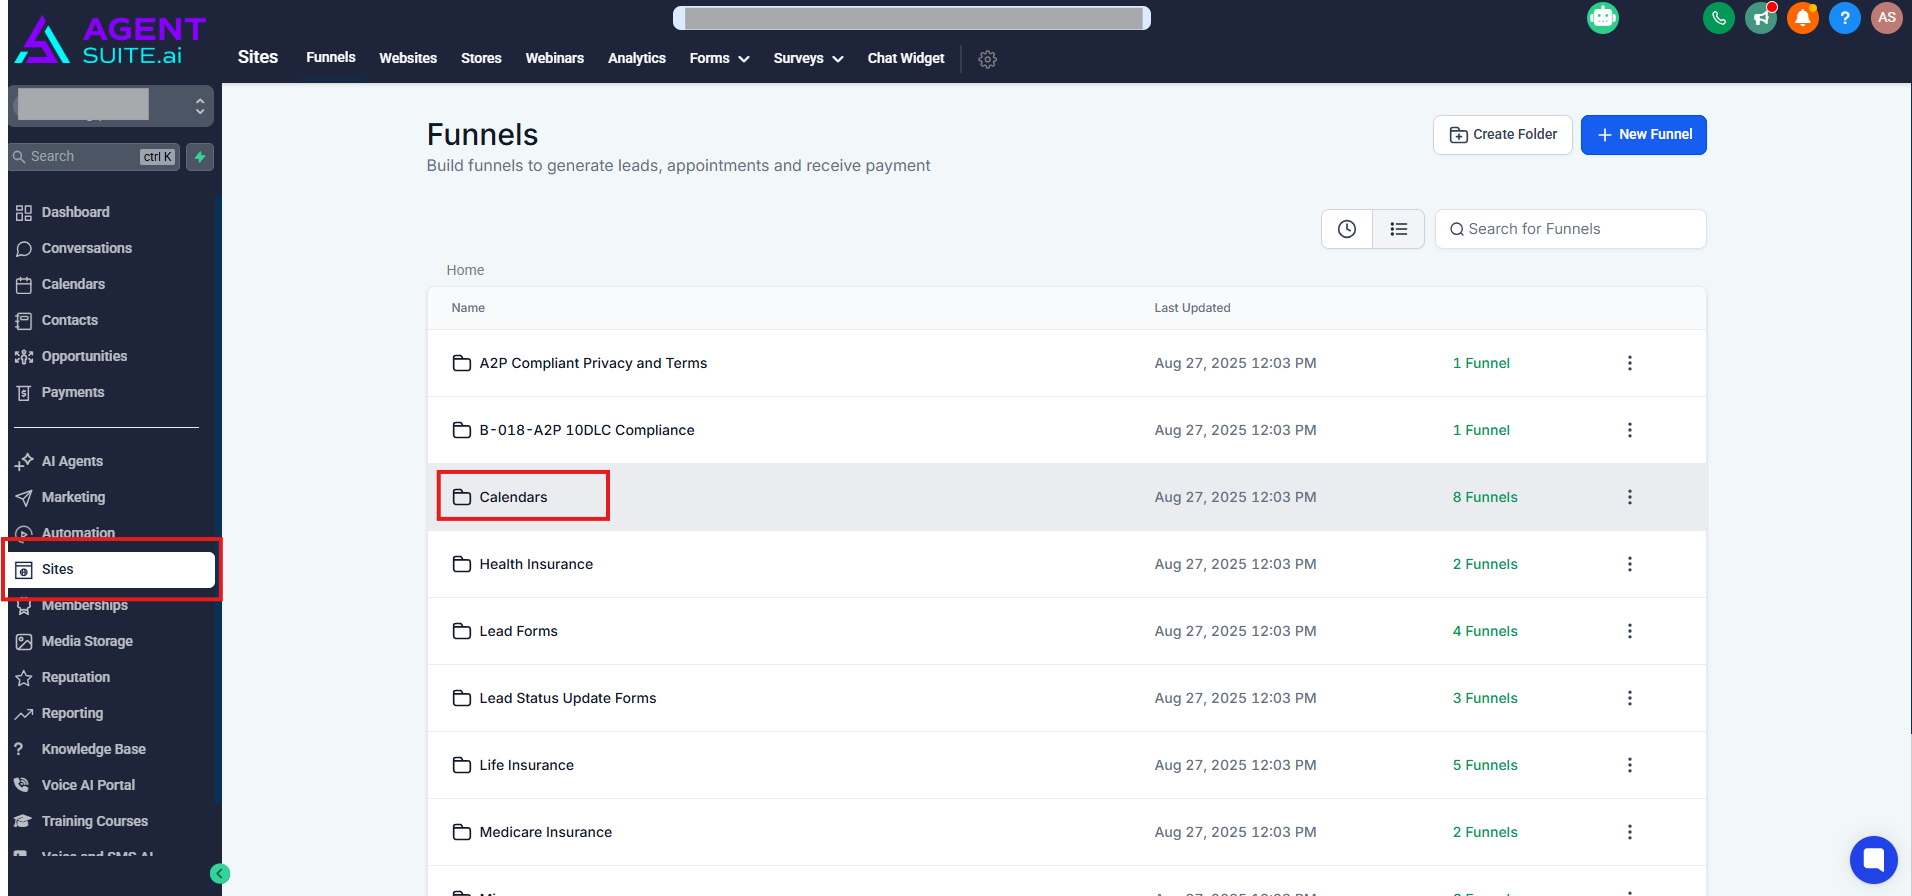The width and height of the screenshot is (1912, 896).
Task: Open Opportunities in sidebar
Action: pos(85,356)
